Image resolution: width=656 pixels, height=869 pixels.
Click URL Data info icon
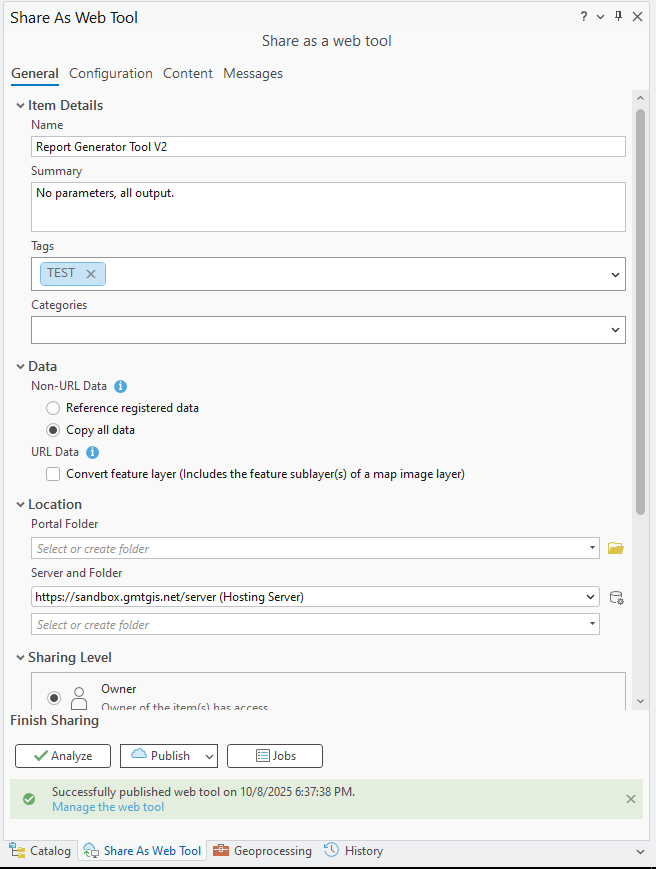click(x=93, y=453)
